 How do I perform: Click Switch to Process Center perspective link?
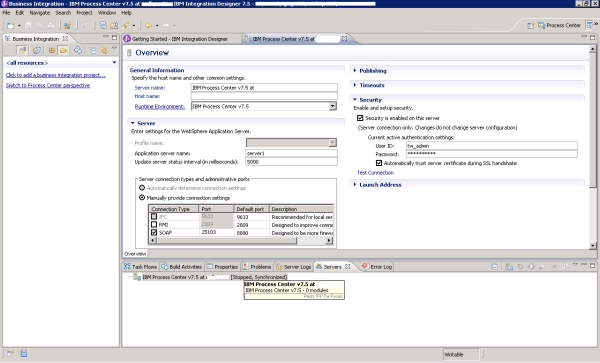coord(48,85)
